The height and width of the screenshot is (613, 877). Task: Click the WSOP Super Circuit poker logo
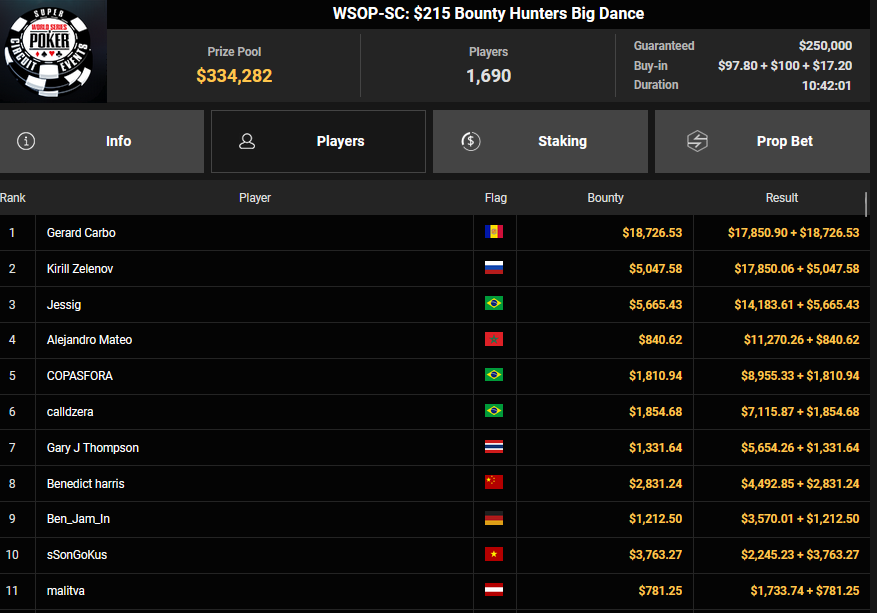(x=53, y=52)
